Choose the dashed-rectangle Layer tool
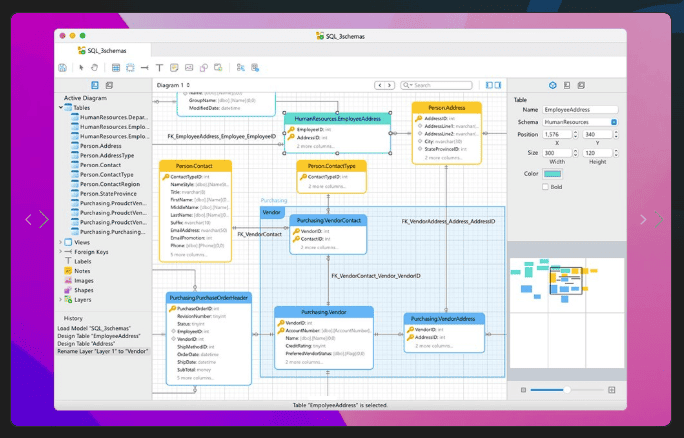The width and height of the screenshot is (684, 438). point(130,68)
